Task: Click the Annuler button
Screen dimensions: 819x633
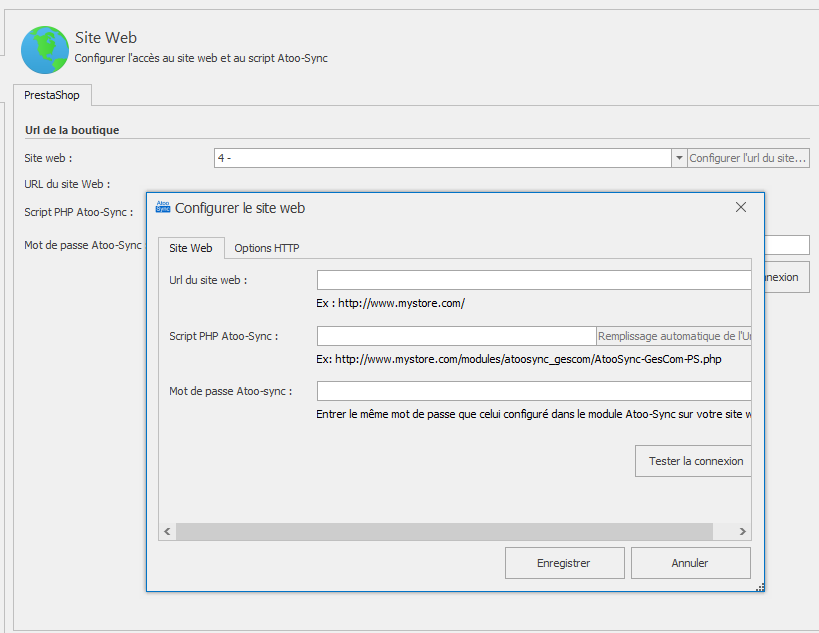Action: coord(690,563)
